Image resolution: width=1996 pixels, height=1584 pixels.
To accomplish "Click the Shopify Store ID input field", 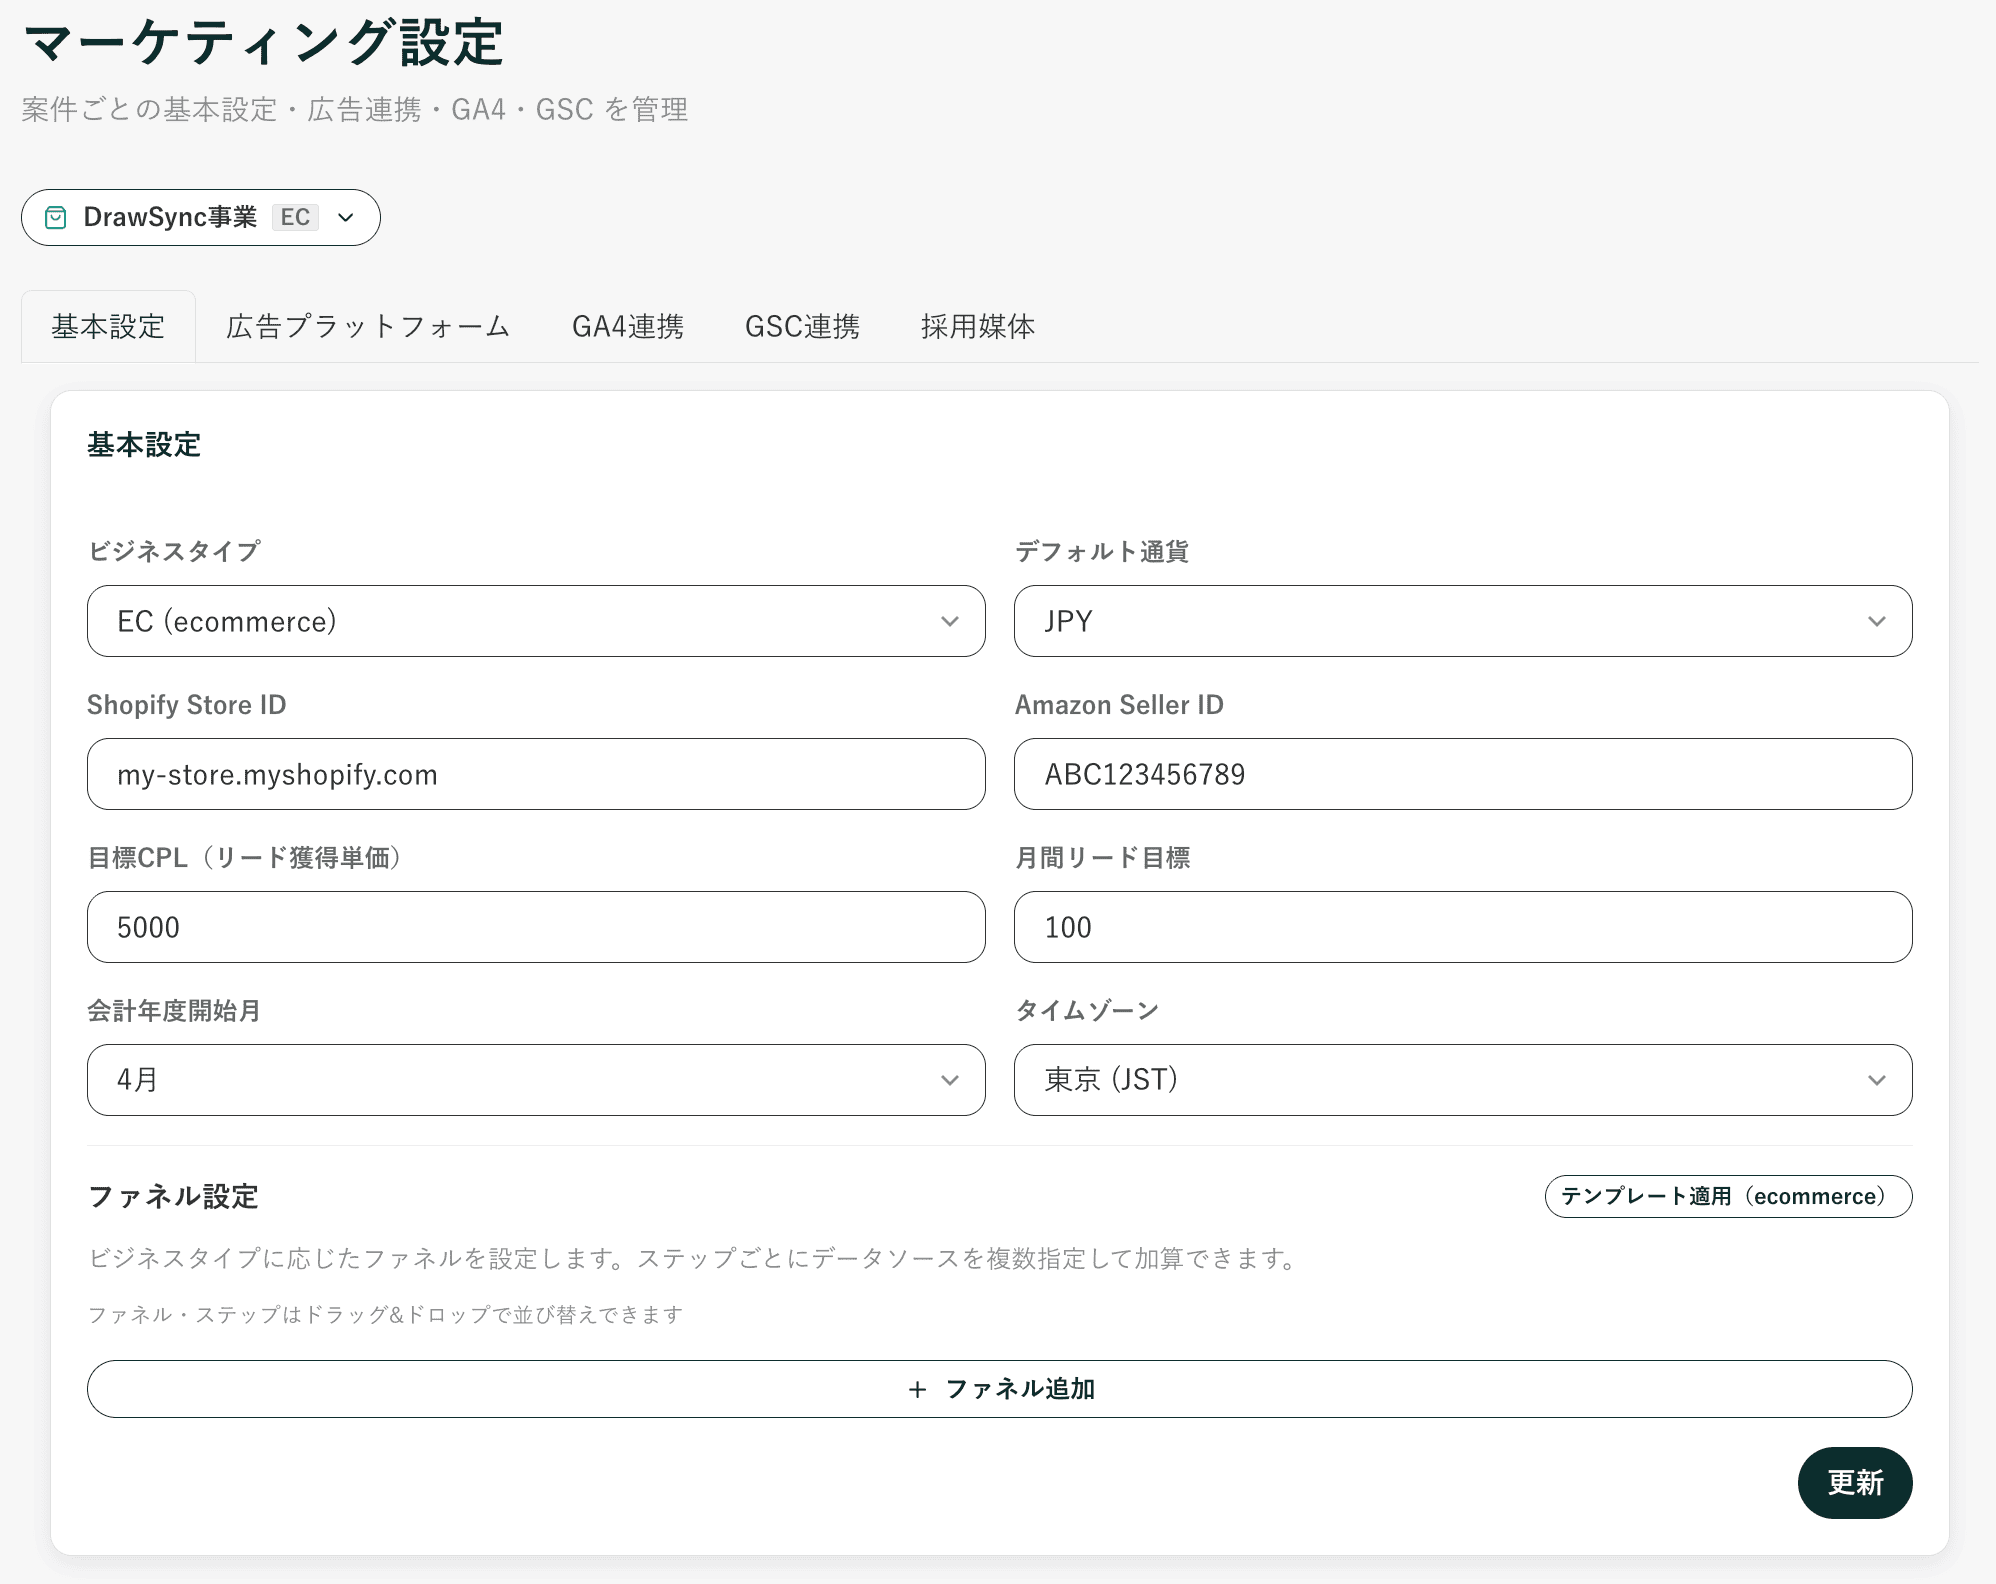I will [x=535, y=774].
